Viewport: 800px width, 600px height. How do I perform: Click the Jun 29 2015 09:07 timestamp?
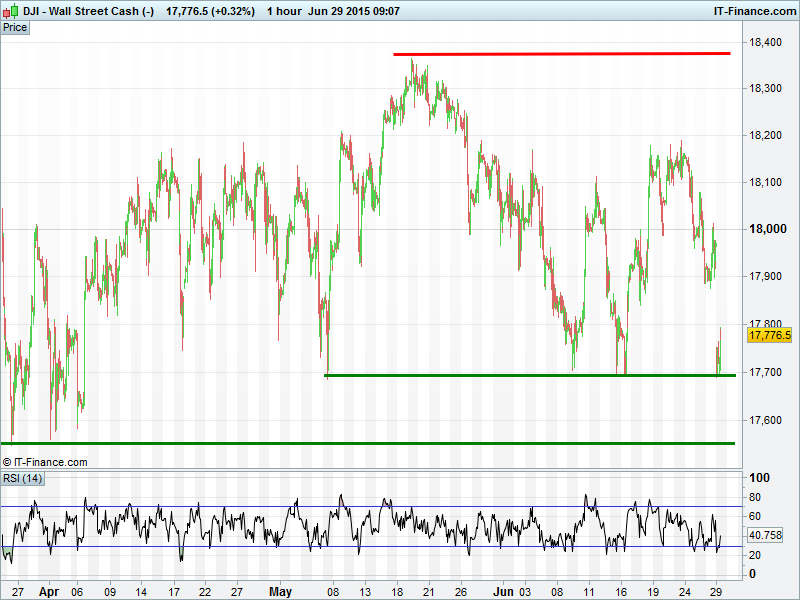(353, 11)
